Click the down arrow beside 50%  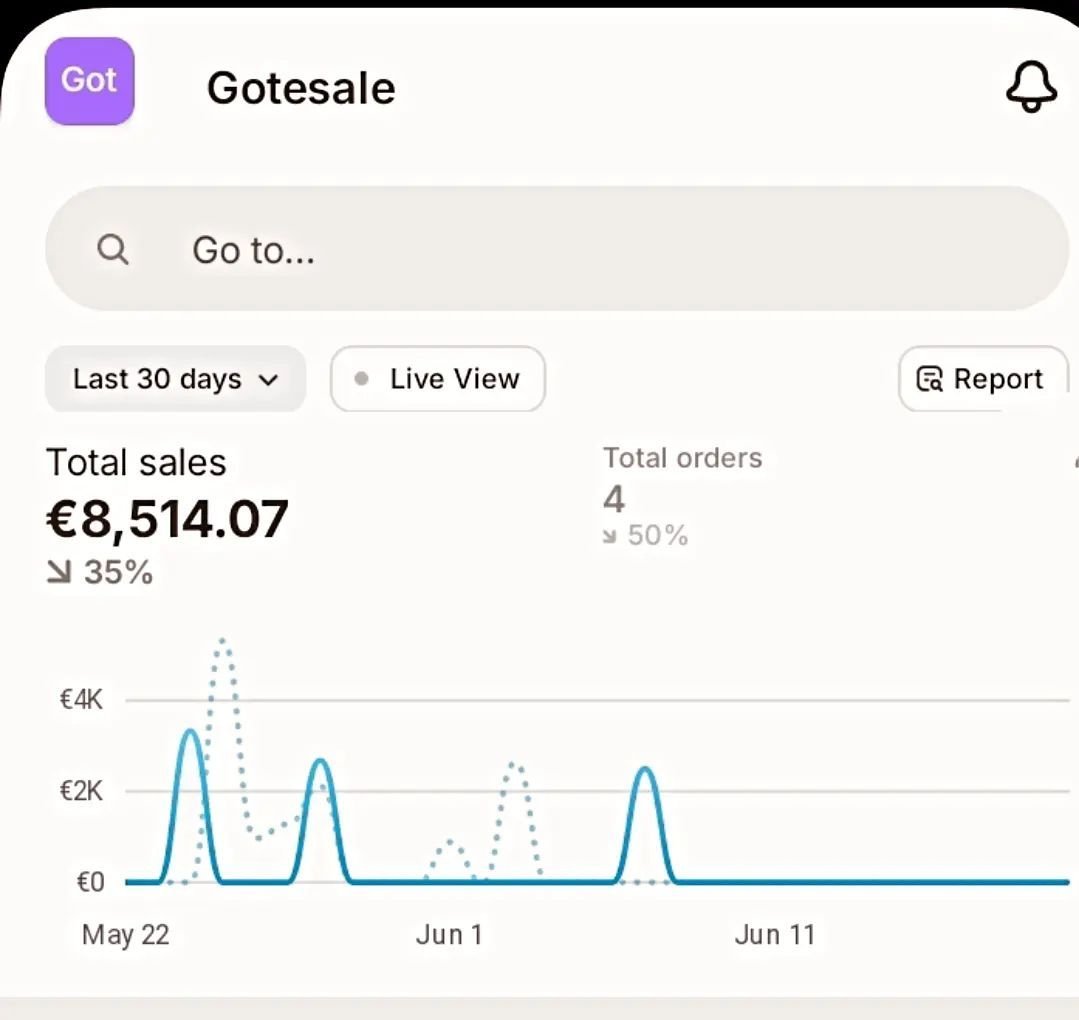click(610, 537)
